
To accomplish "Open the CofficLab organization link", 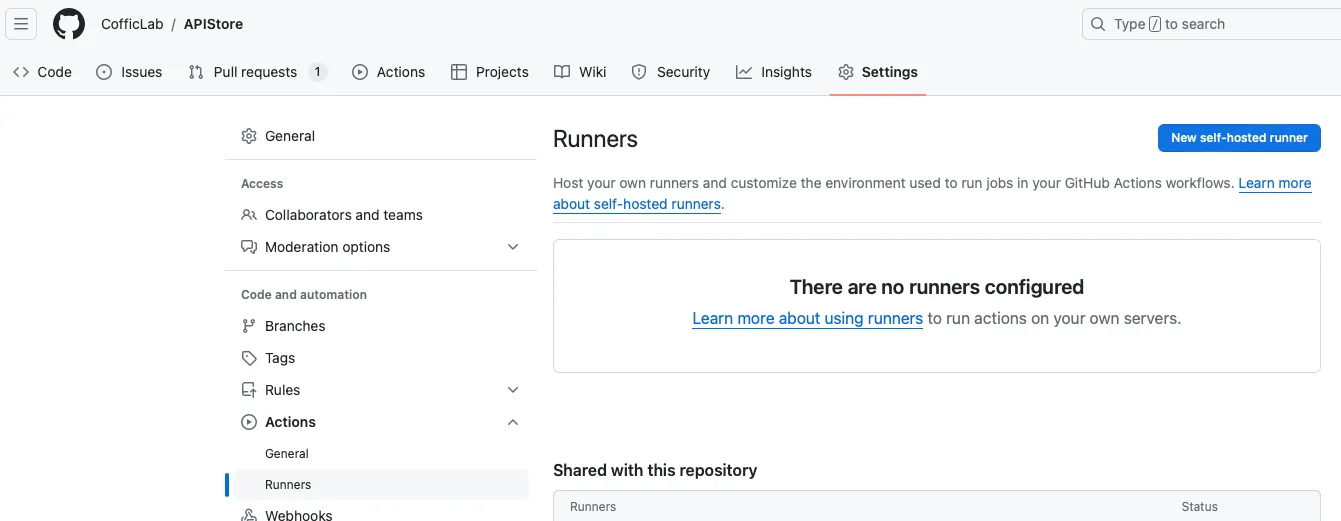I will pyautogui.click(x=132, y=24).
